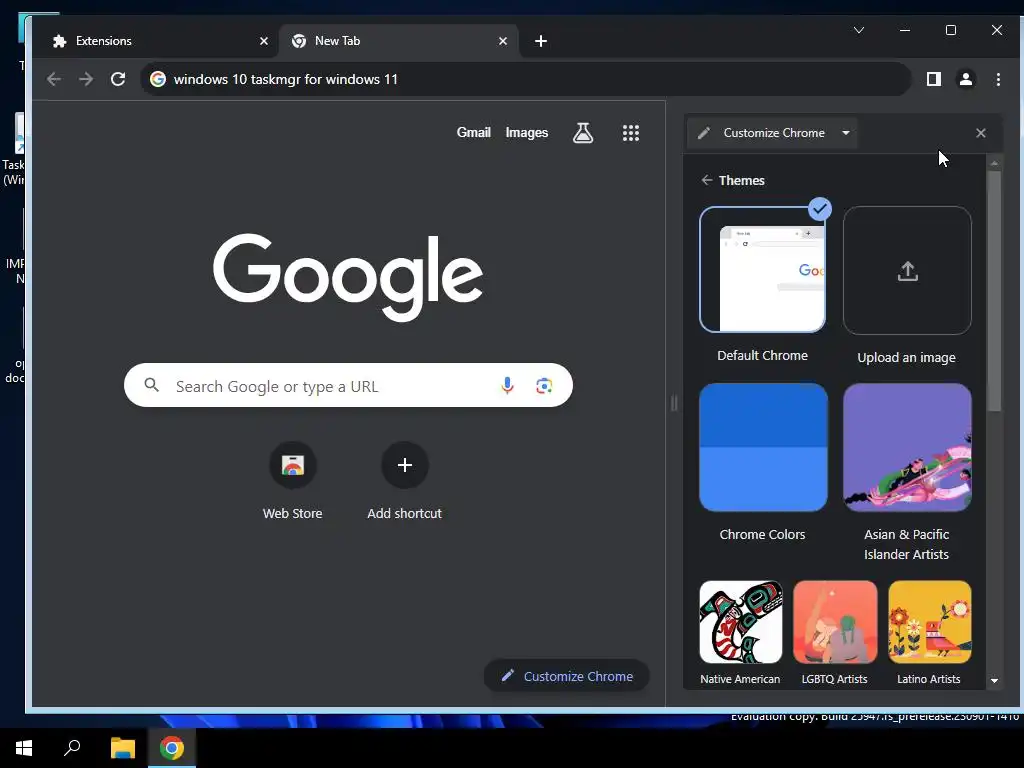This screenshot has width=1024, height=768.
Task: Open the LGBTQ Artists theme collection
Action: pos(835,622)
